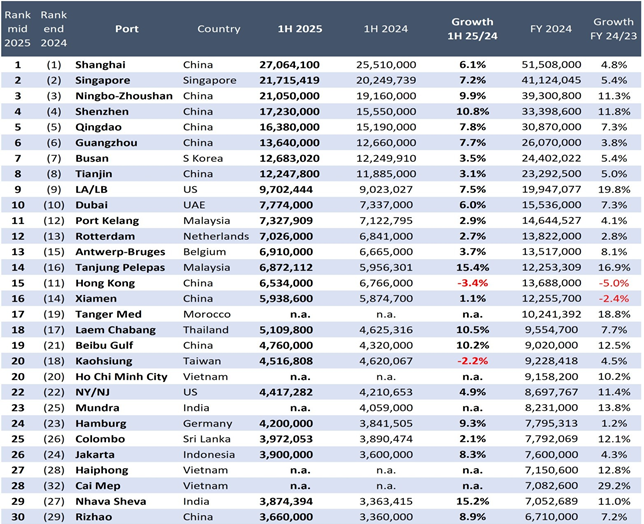The height and width of the screenshot is (524, 644).
Task: Select the Qingdao port cell
Action: click(x=99, y=127)
